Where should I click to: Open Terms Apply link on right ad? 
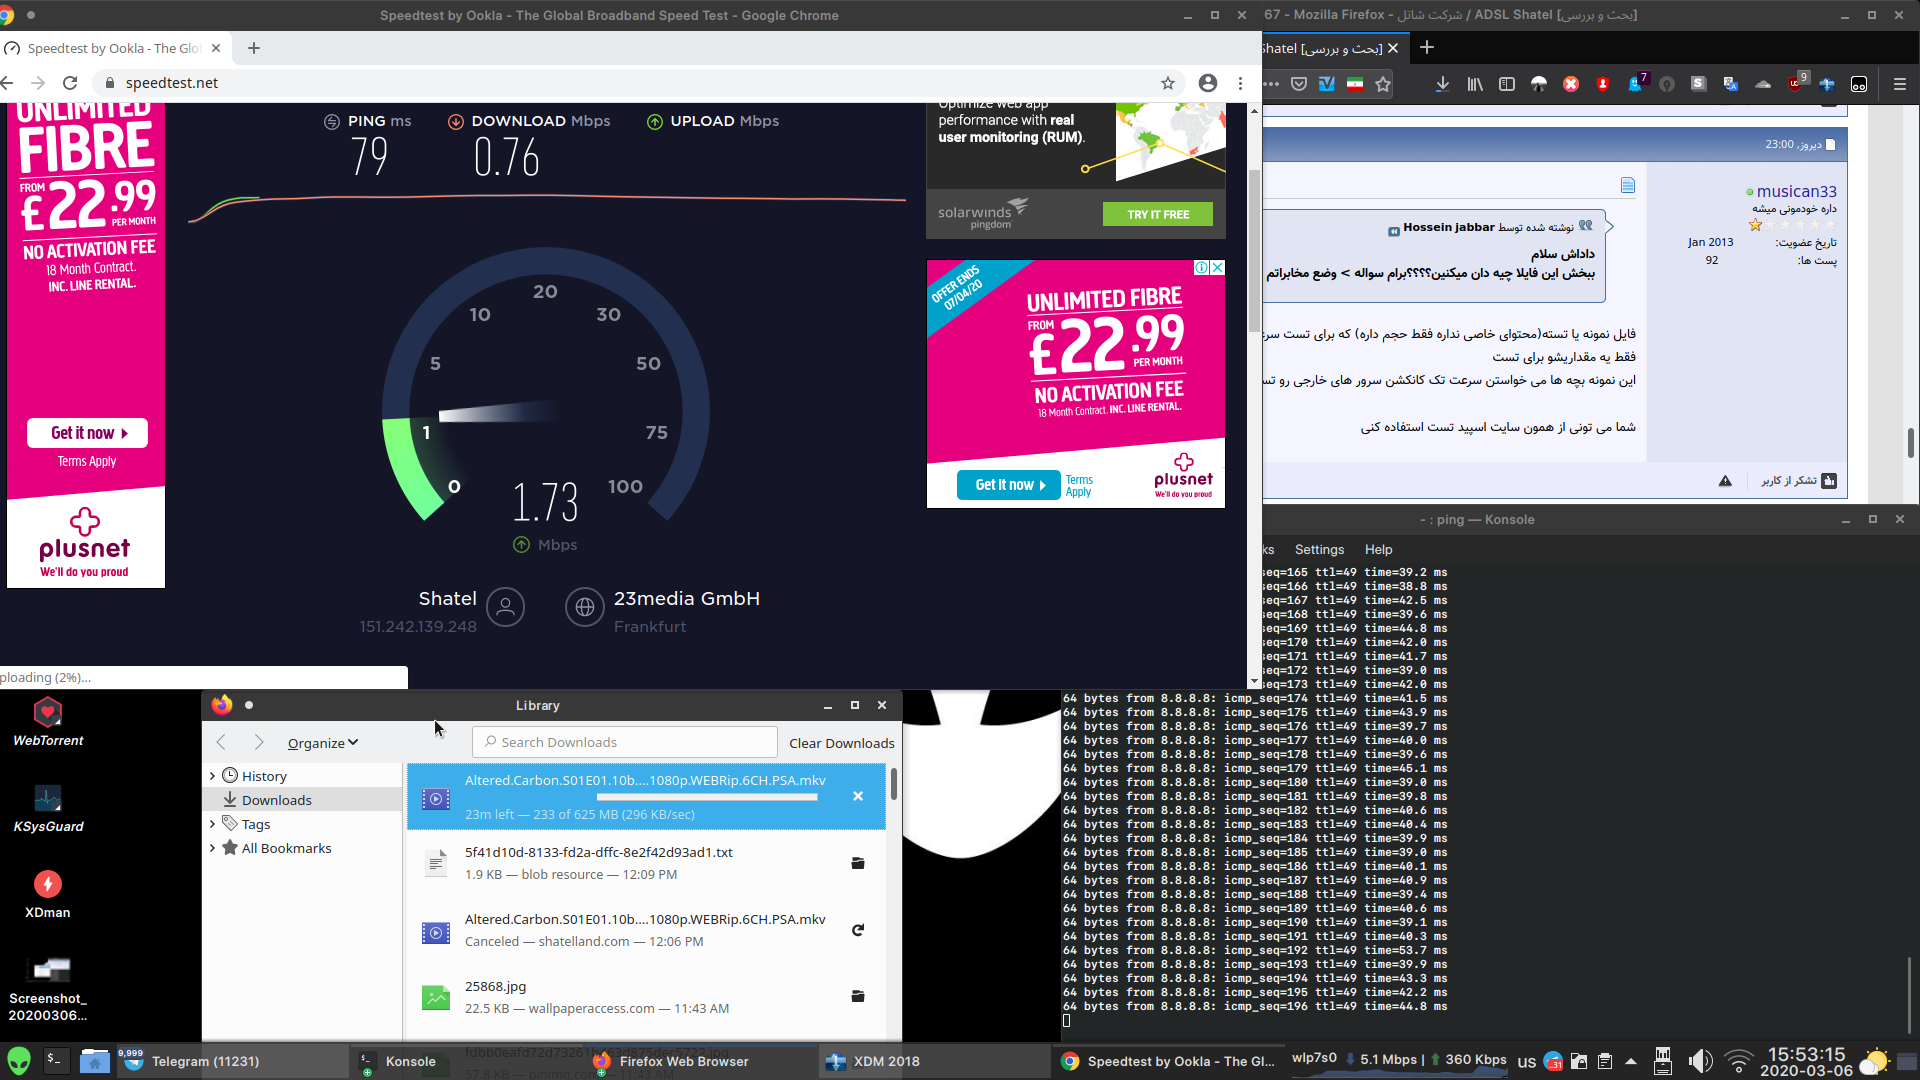tap(1079, 486)
